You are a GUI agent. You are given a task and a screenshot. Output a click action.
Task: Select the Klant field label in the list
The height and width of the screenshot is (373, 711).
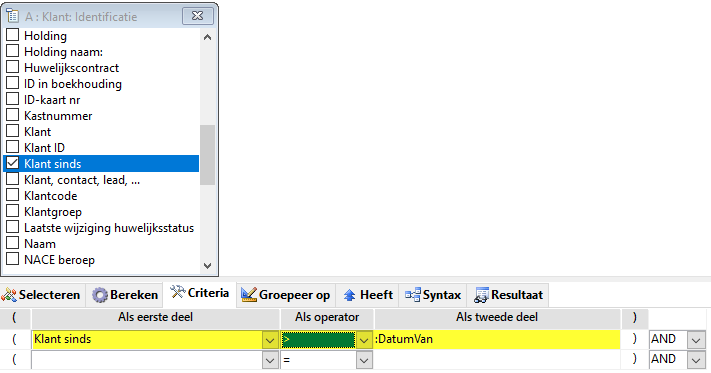[x=38, y=132]
